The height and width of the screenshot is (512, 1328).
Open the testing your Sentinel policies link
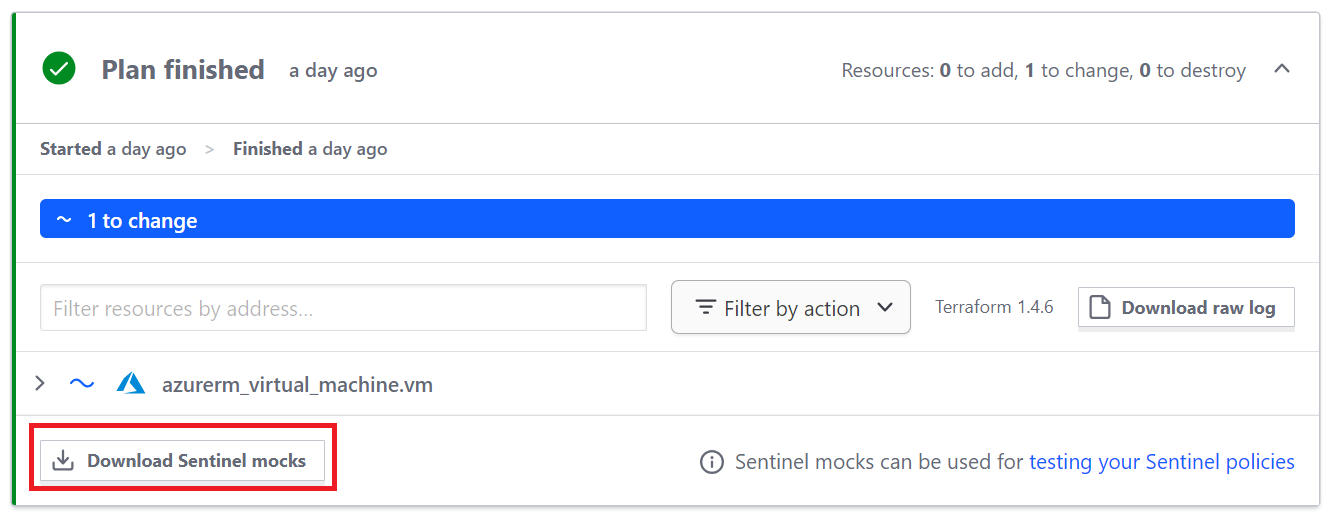click(x=1161, y=462)
